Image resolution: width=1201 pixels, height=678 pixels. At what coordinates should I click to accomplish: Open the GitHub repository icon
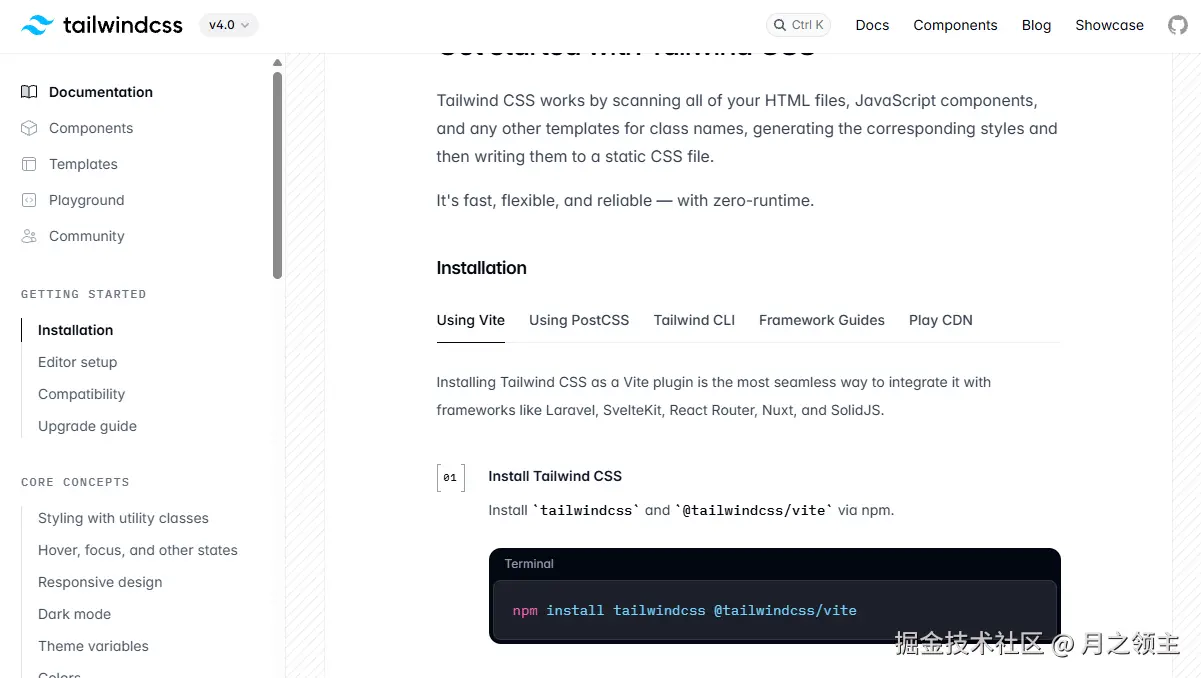coord(1178,25)
